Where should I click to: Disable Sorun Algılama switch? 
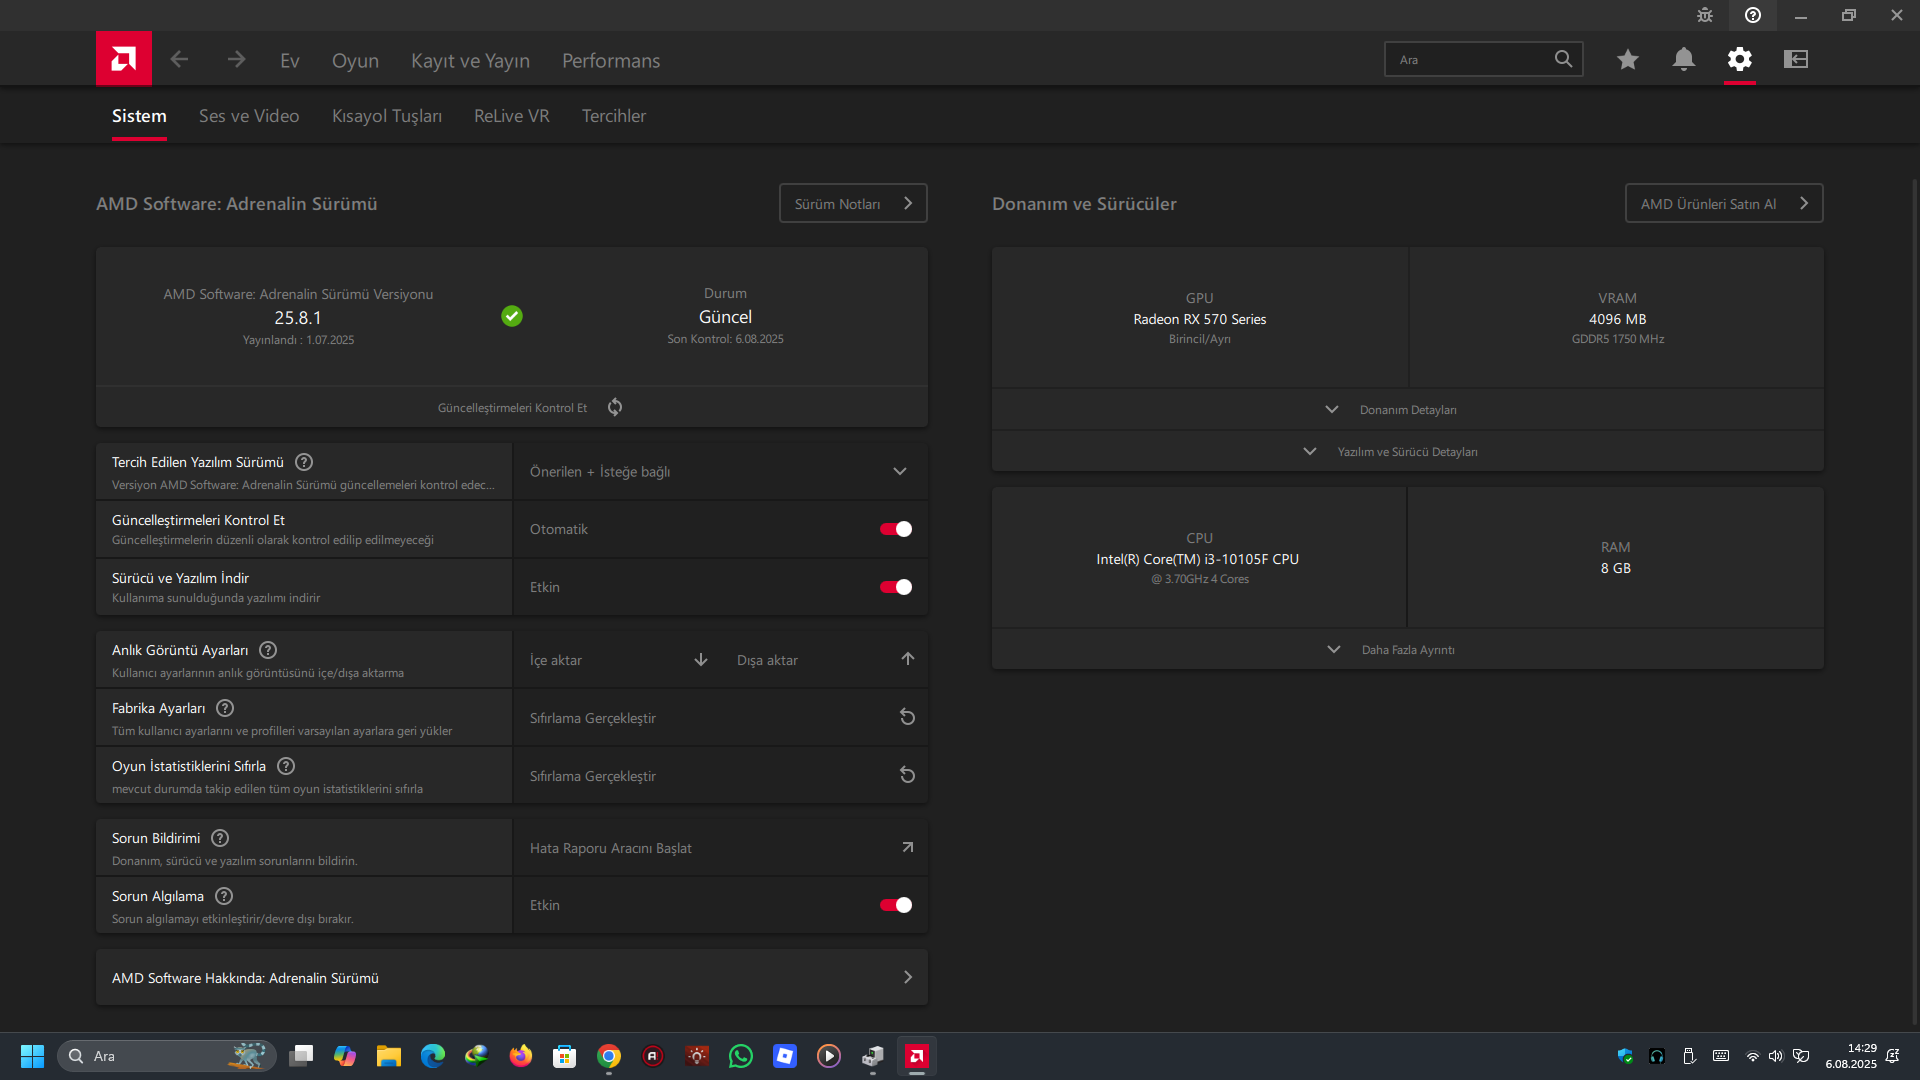point(896,905)
